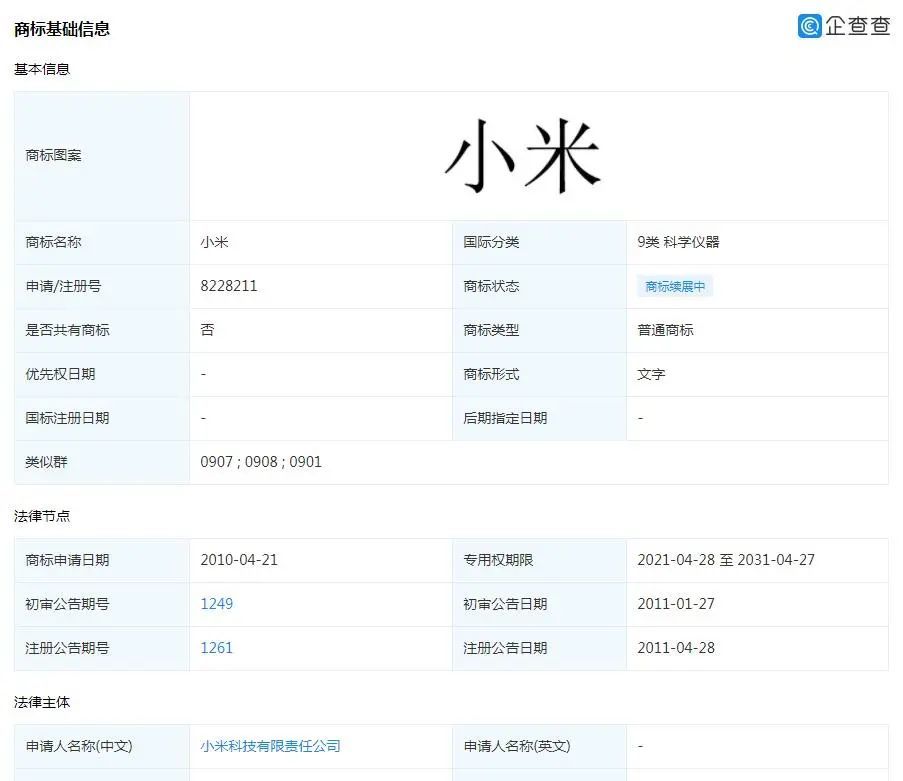Click the 是否共有商标 label
This screenshot has width=903, height=781.
67,330
